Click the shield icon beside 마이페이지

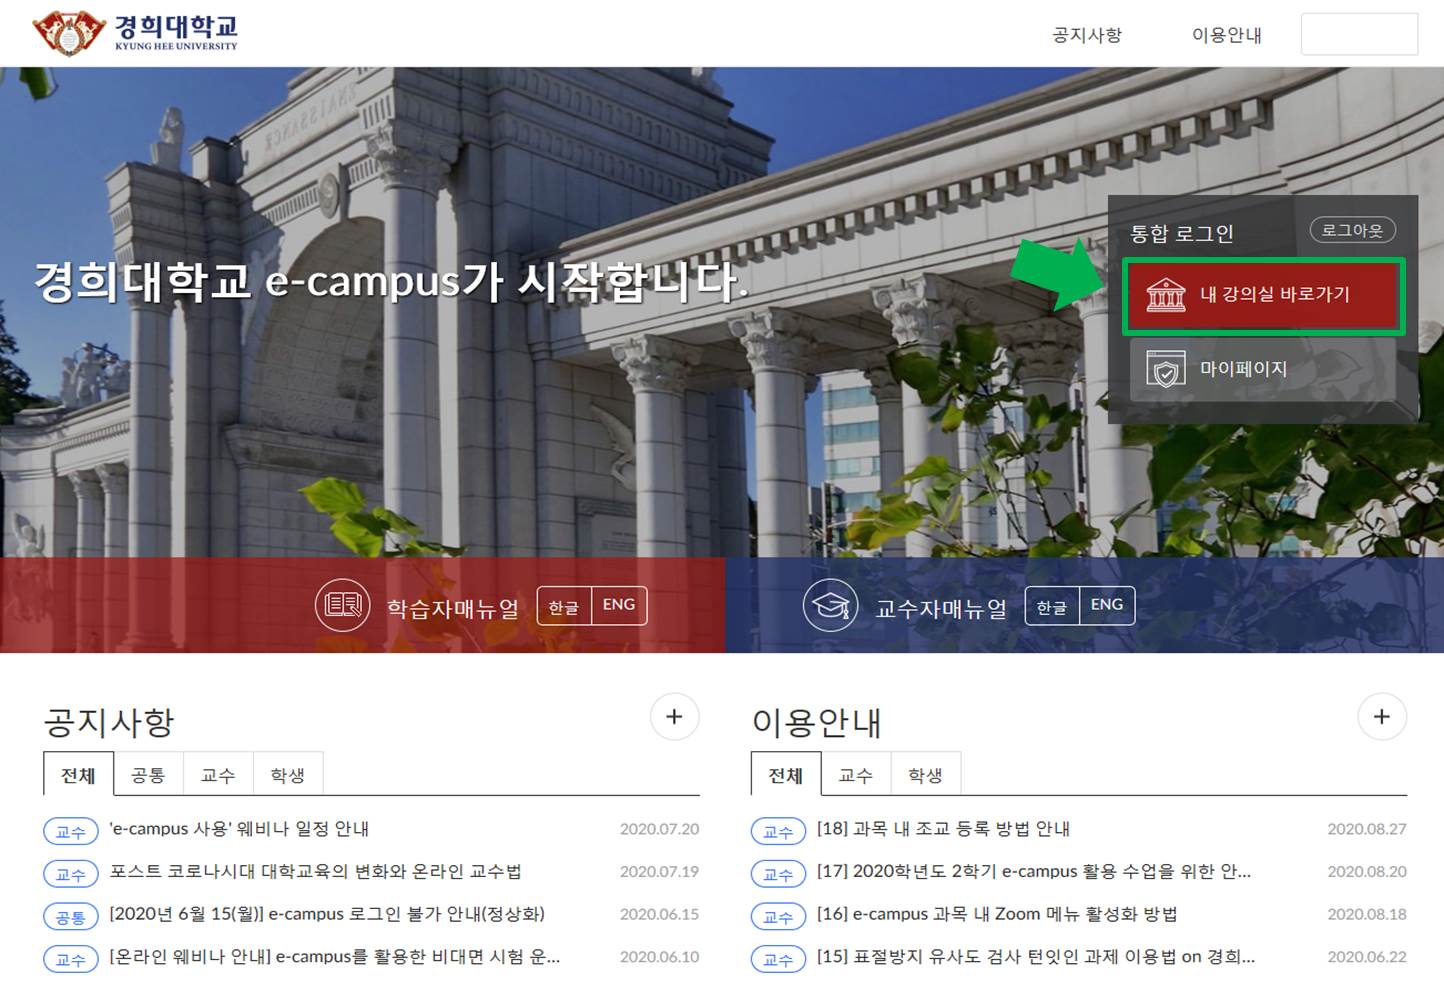click(1166, 369)
